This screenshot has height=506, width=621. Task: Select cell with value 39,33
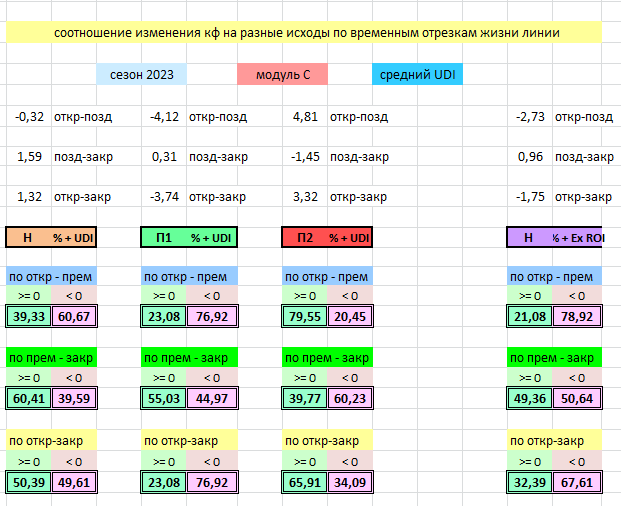pyautogui.click(x=29, y=316)
